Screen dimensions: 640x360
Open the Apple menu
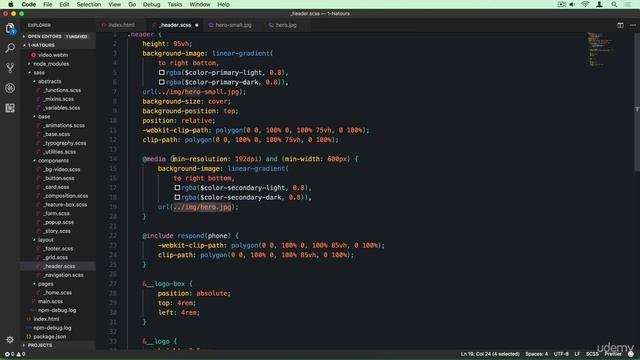coord(11,4)
